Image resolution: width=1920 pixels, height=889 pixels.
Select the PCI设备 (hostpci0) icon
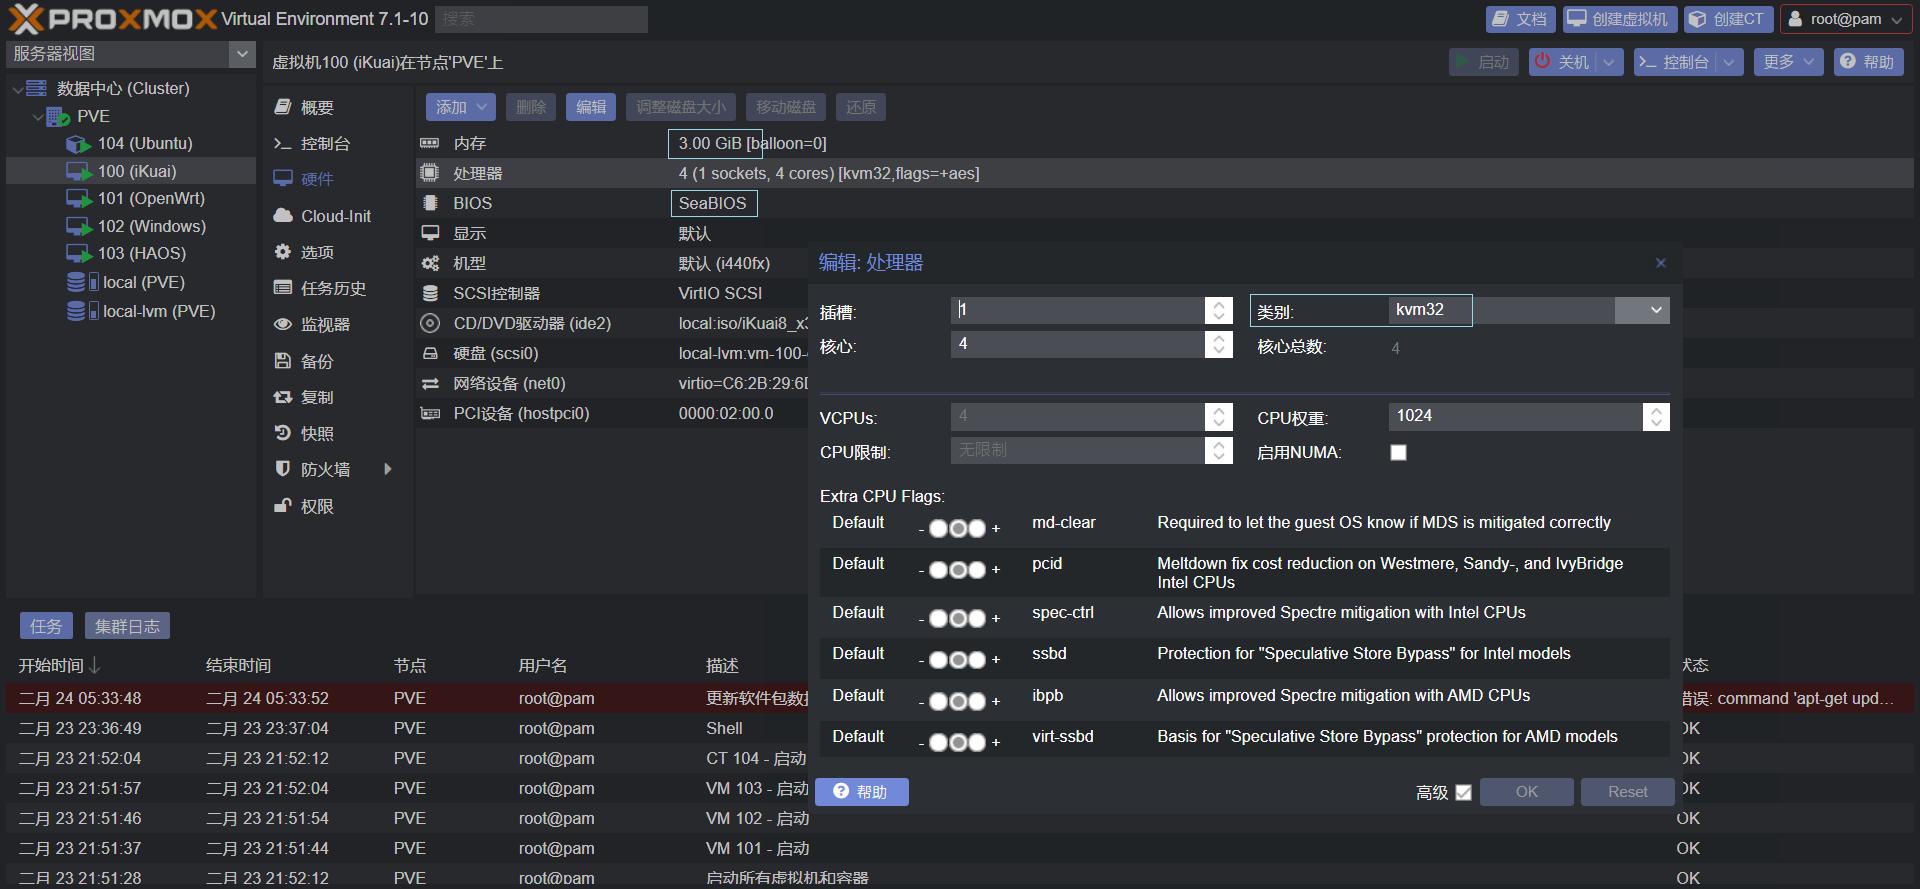[x=430, y=413]
